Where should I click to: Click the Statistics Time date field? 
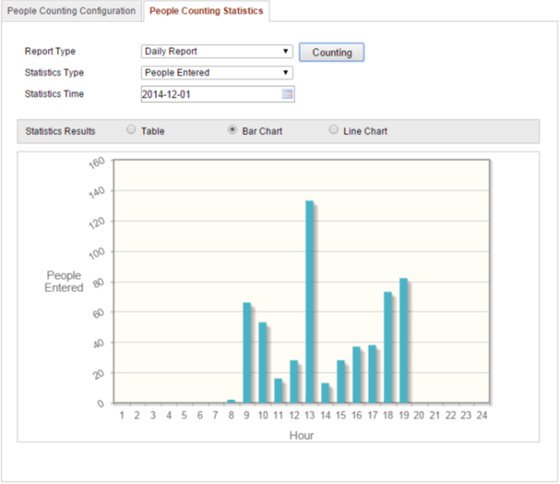click(x=218, y=94)
